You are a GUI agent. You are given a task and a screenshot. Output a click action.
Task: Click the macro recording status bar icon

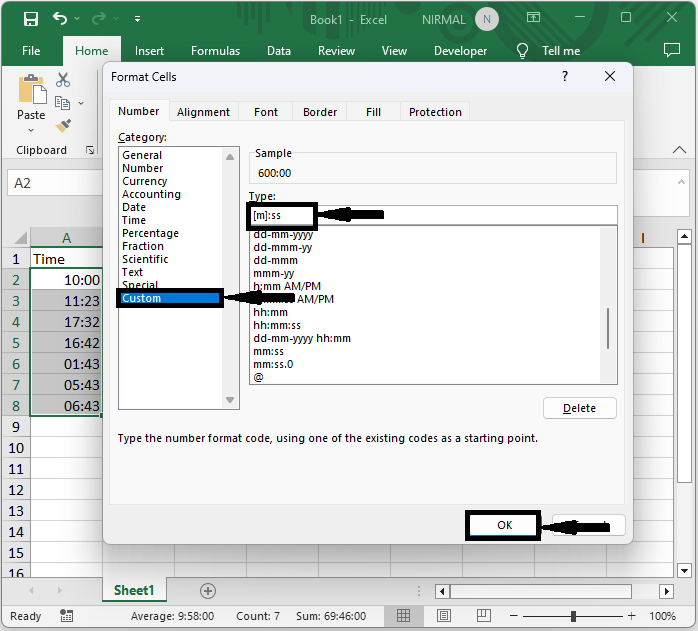pos(66,616)
